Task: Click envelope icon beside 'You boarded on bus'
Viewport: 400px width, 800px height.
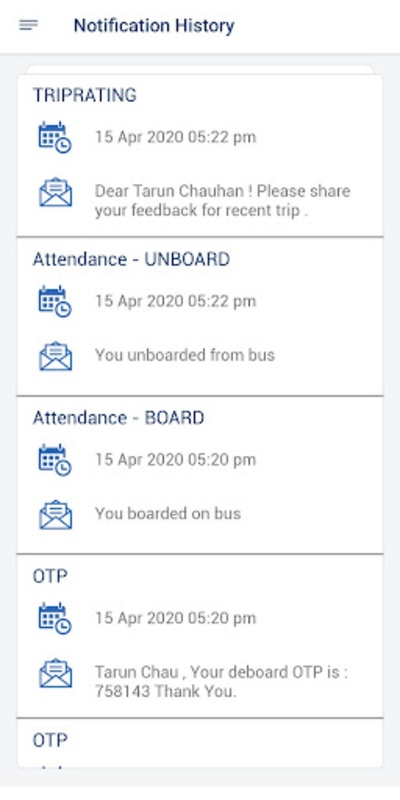Action: tap(56, 514)
